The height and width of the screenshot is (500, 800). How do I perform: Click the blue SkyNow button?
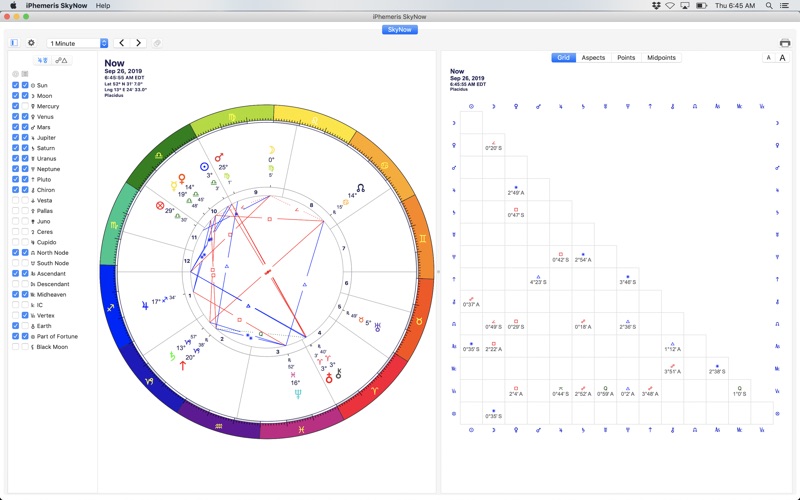(x=399, y=30)
